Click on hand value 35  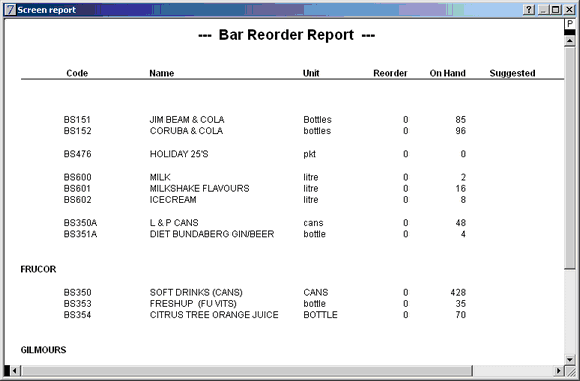pos(461,303)
